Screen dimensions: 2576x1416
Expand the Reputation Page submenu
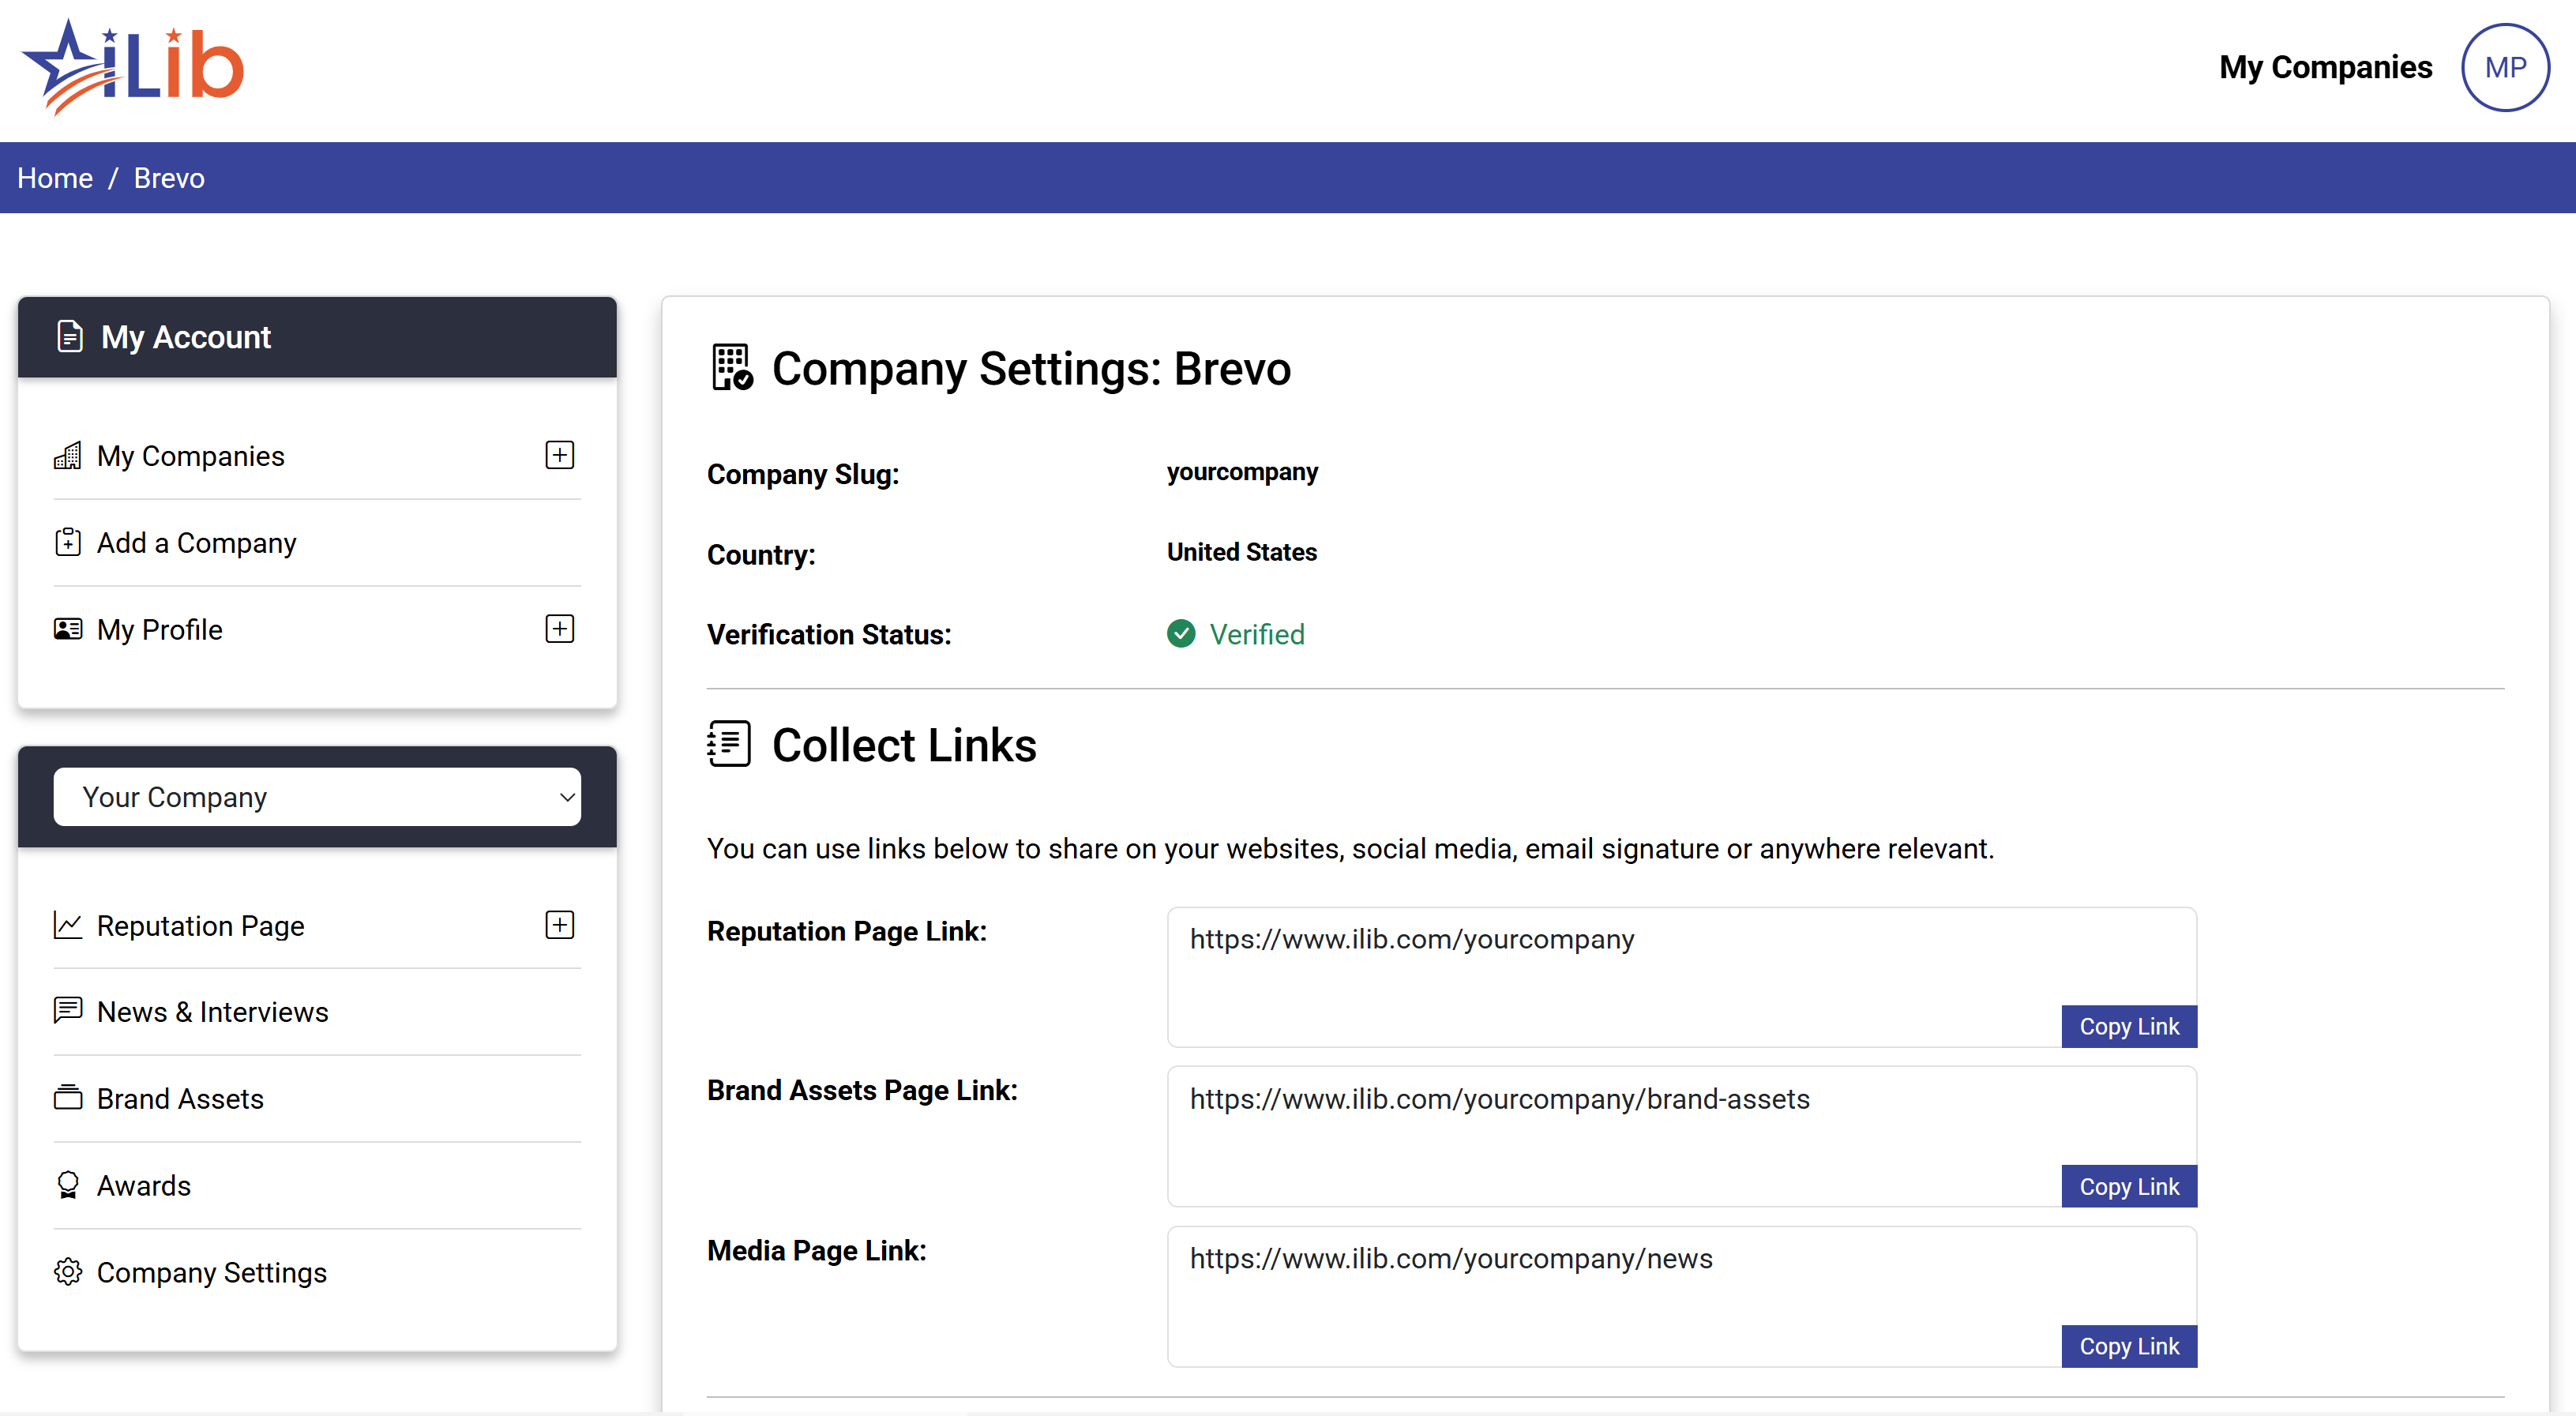pyautogui.click(x=559, y=925)
